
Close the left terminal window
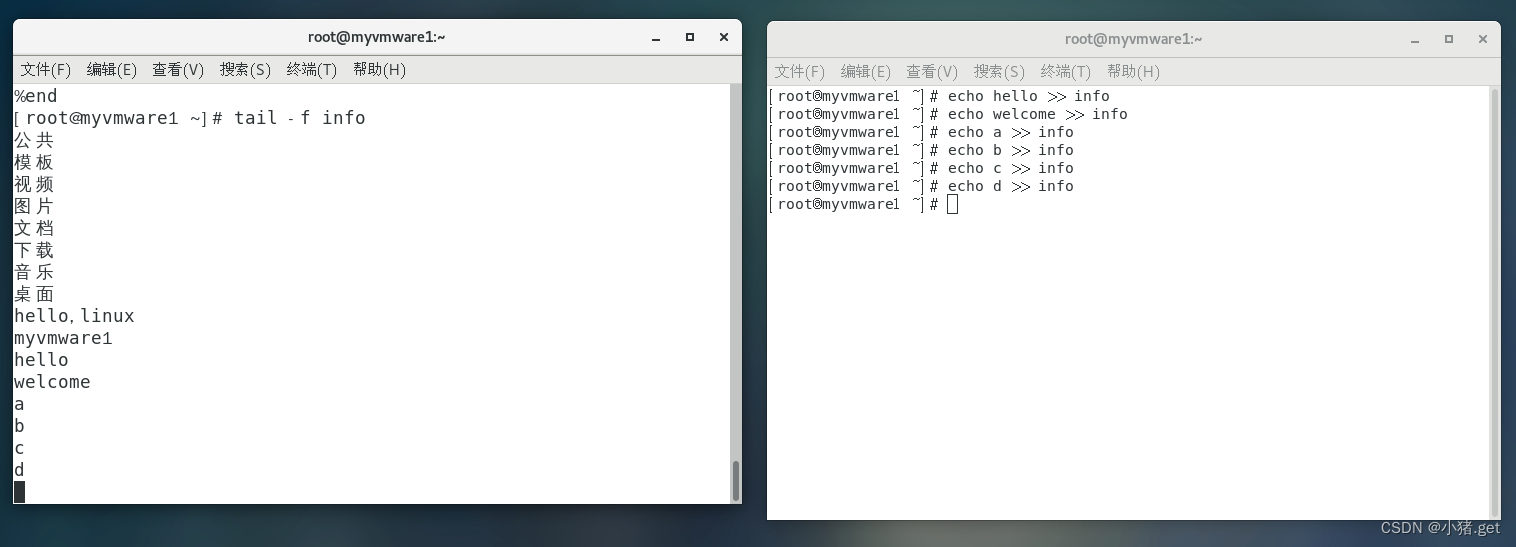click(724, 37)
